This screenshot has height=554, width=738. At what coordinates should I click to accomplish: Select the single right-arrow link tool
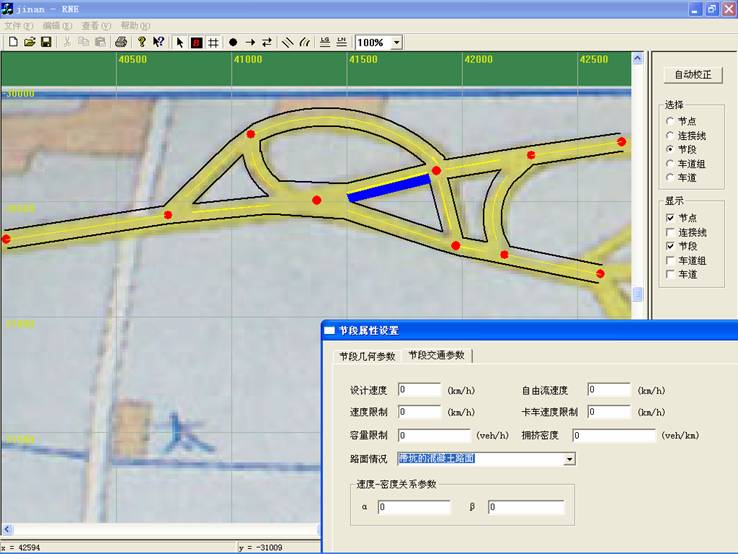pyautogui.click(x=250, y=42)
